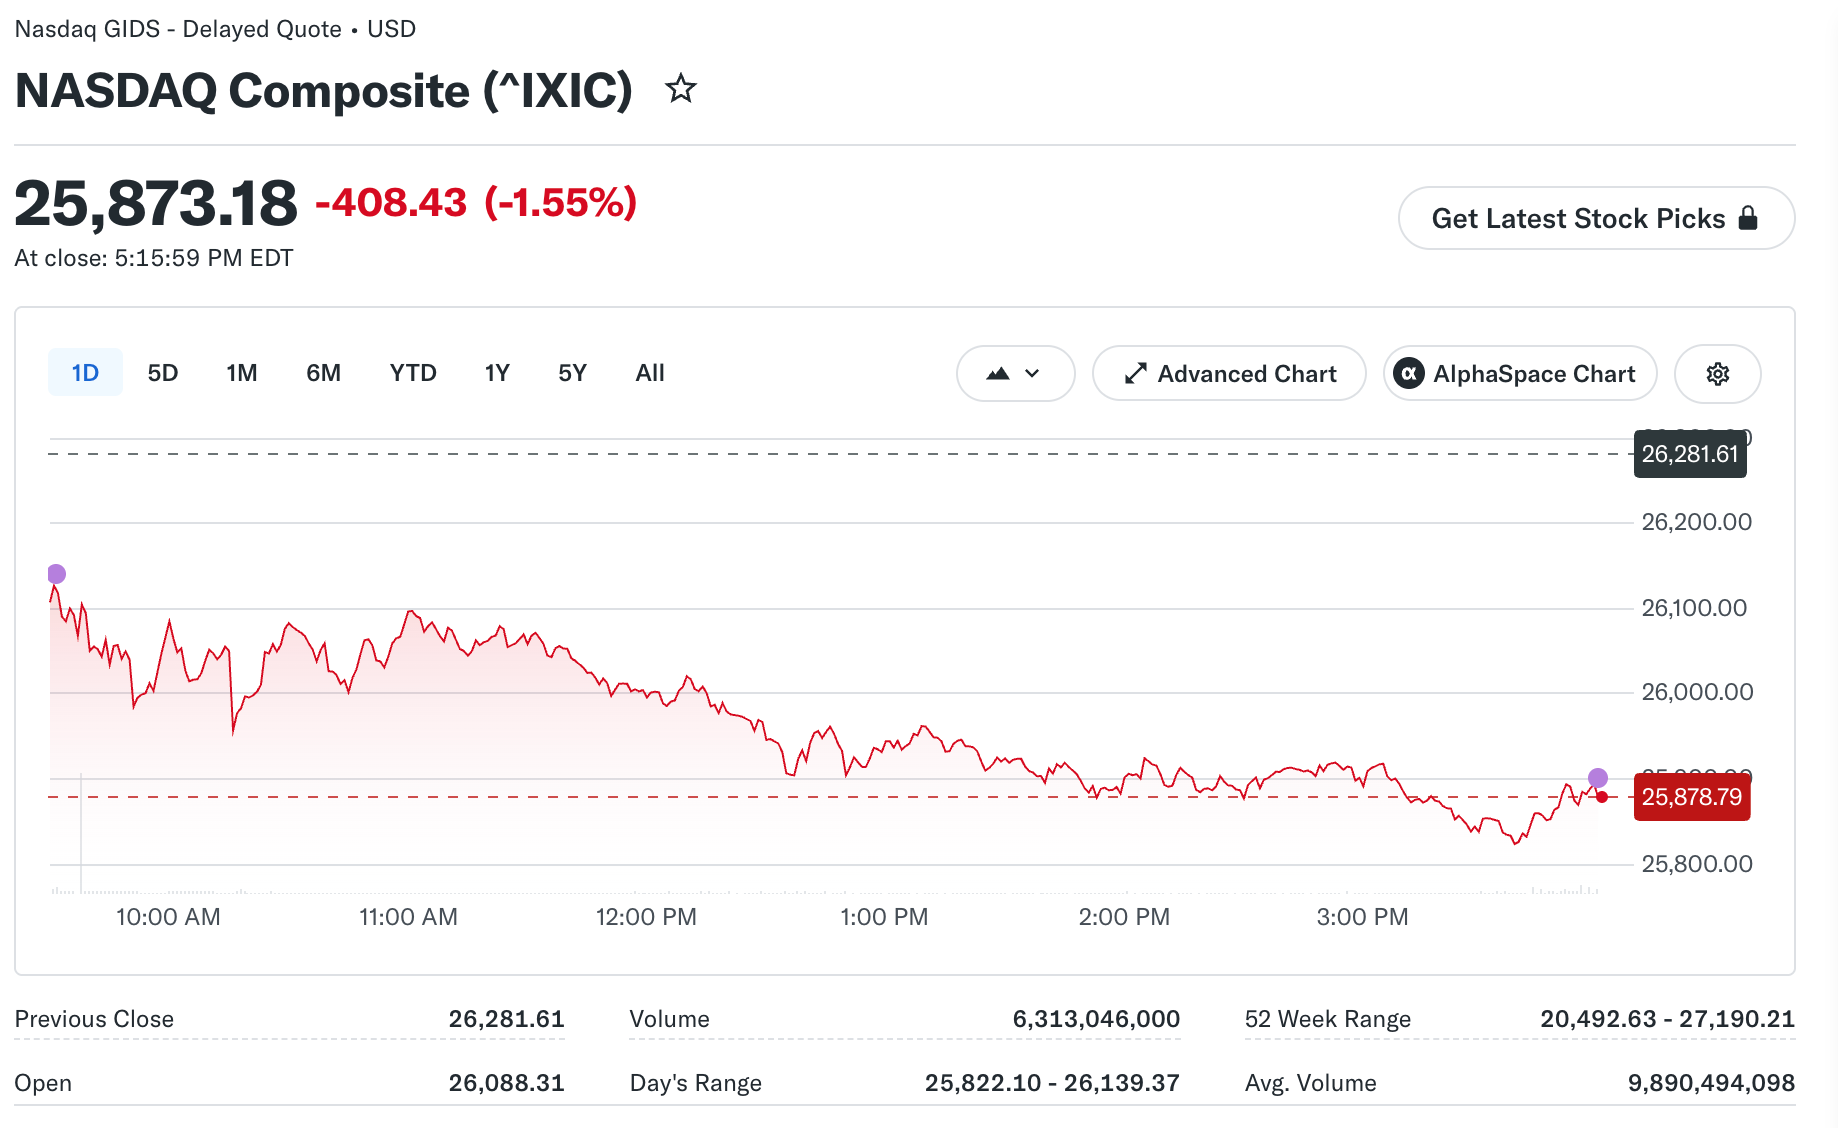Open chart settings gear
Screen dimensions: 1838x1128
coord(1717,374)
